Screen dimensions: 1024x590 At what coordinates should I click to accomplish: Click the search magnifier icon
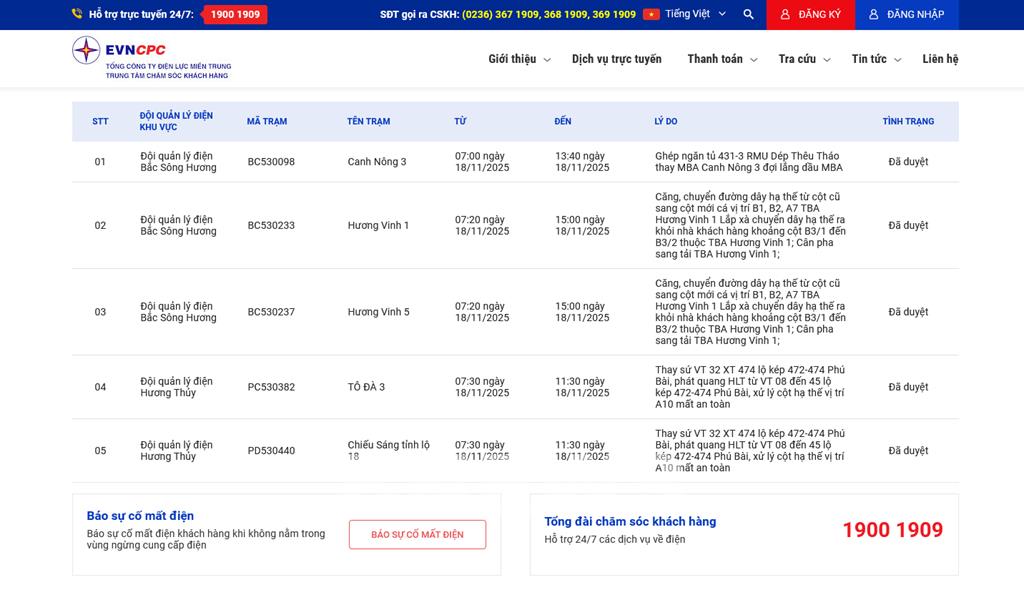[x=748, y=15]
